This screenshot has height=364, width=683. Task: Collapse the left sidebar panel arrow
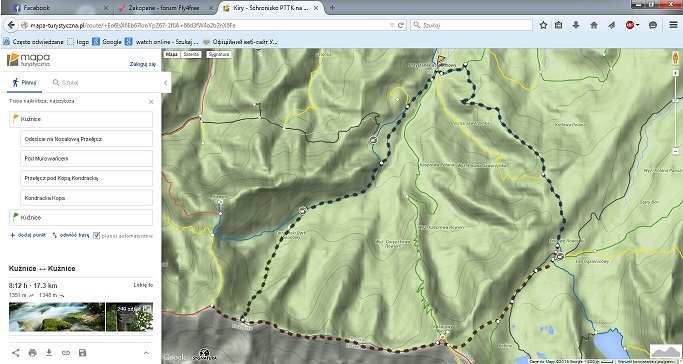pyautogui.click(x=166, y=82)
